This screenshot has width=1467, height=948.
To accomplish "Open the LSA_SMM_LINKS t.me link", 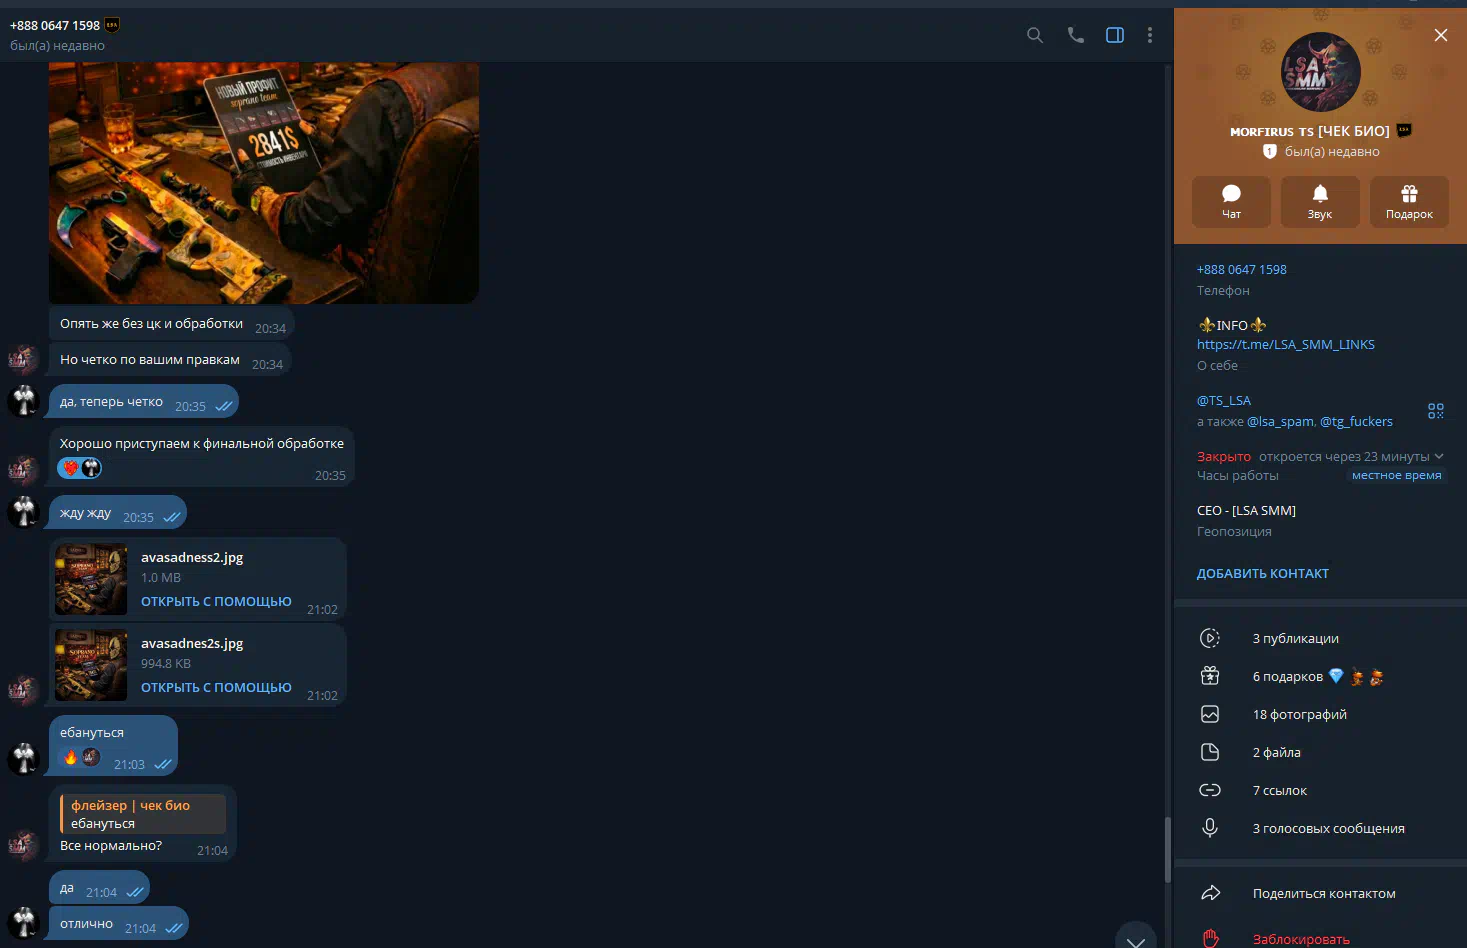I will (1285, 344).
